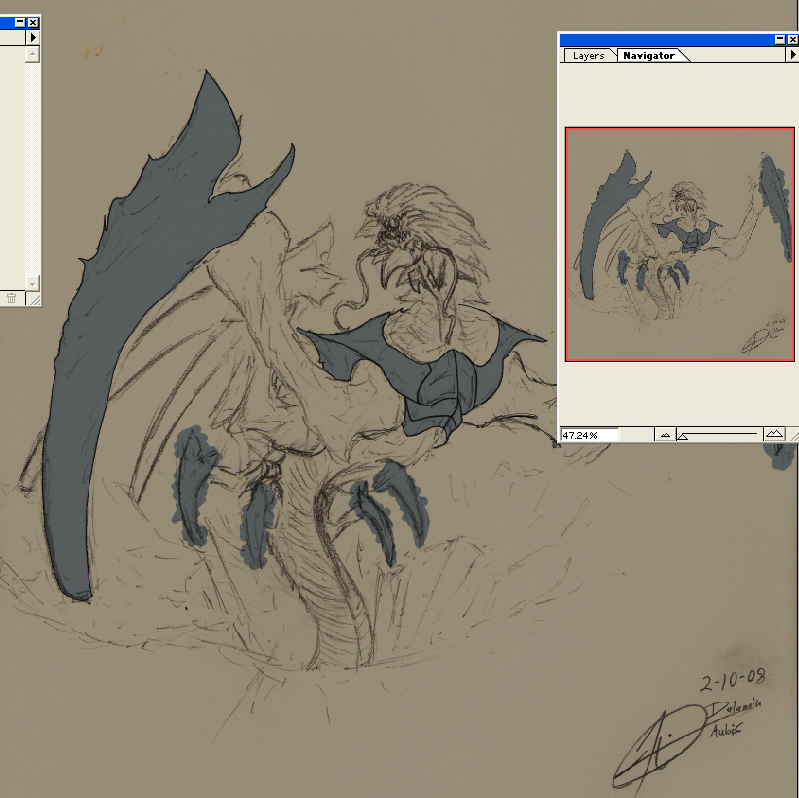Select the Navigator tab

click(648, 56)
